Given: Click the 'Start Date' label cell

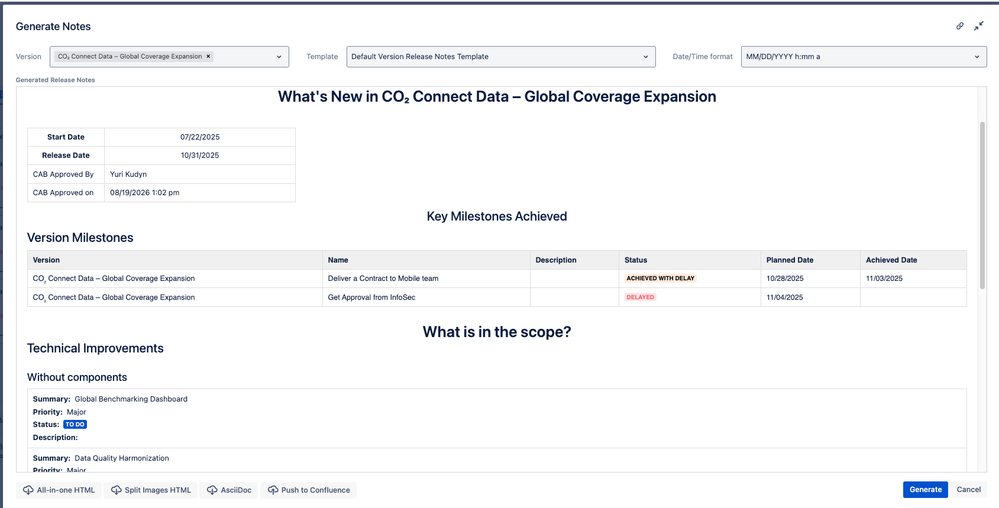Looking at the screenshot, I should pos(66,137).
